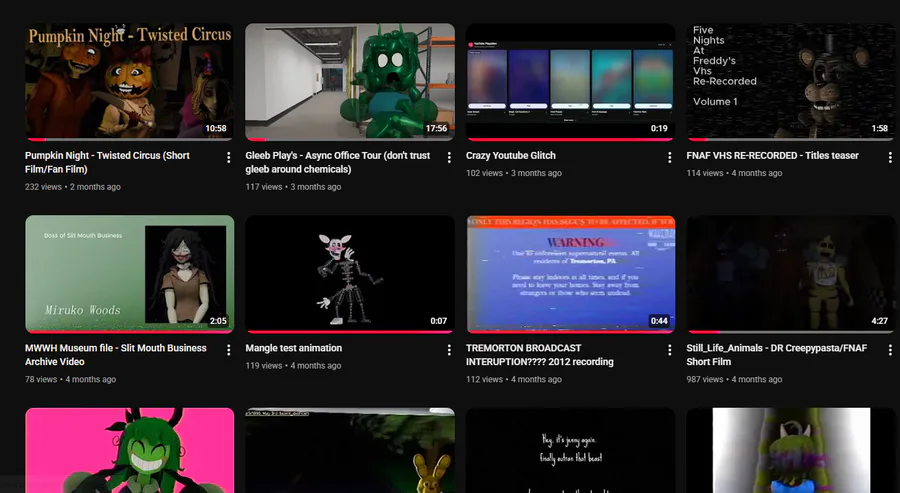Open options menu for Mangle test animation

coord(449,350)
